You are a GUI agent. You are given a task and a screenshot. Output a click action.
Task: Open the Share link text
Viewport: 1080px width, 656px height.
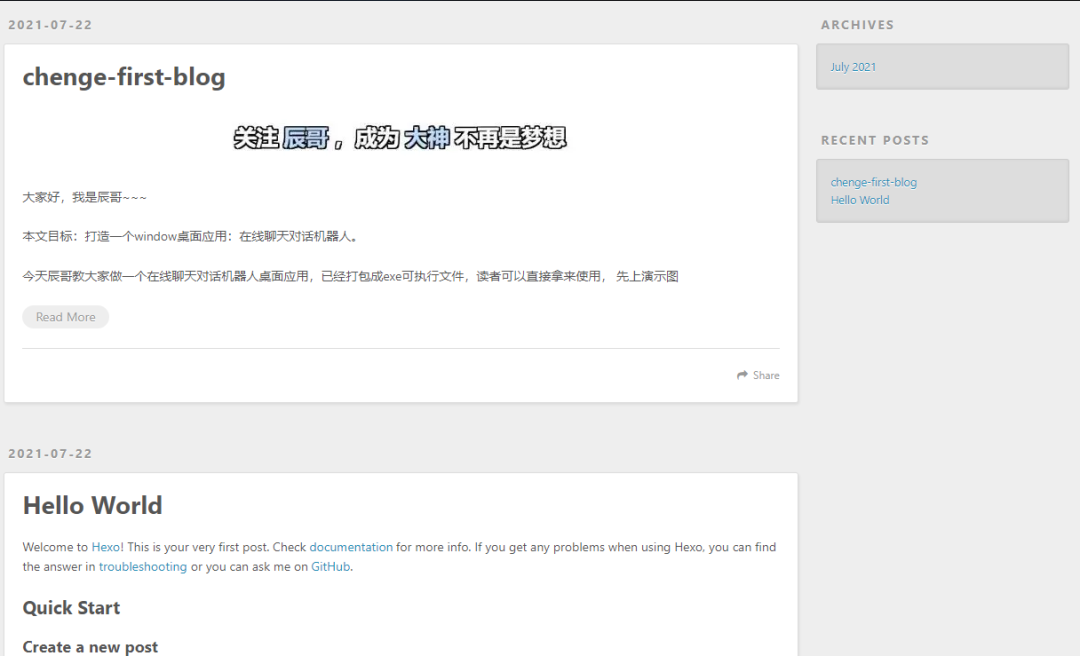coord(766,376)
